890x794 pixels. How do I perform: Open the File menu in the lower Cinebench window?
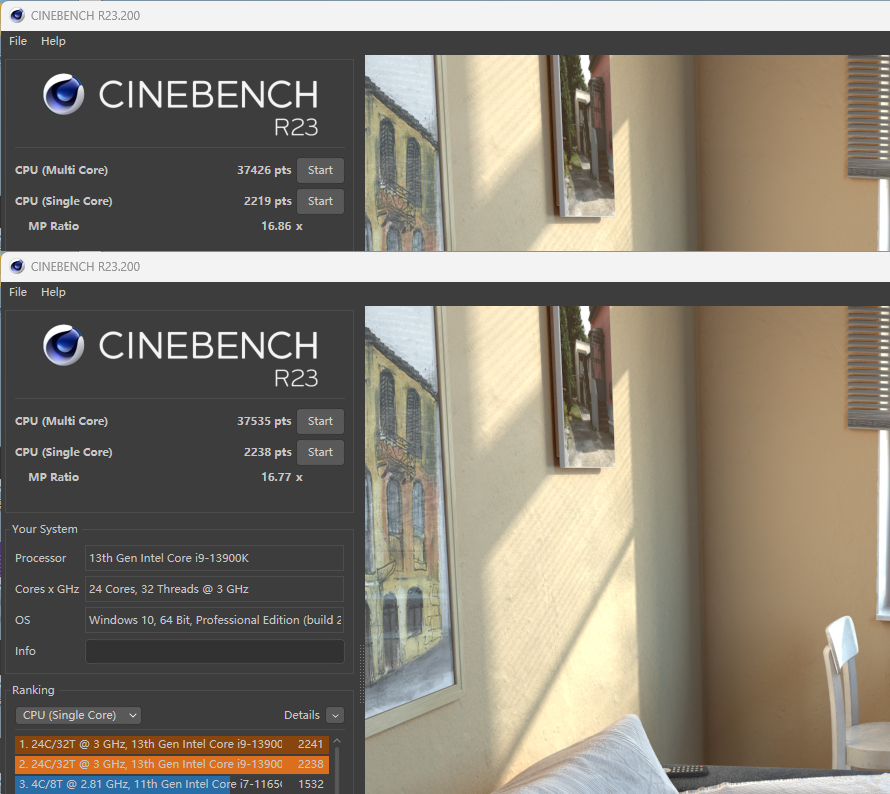tap(18, 292)
